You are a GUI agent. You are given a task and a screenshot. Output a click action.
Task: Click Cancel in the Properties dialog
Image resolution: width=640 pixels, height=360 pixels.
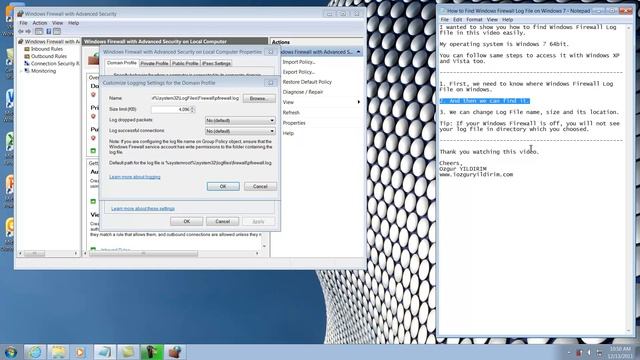tap(222, 221)
